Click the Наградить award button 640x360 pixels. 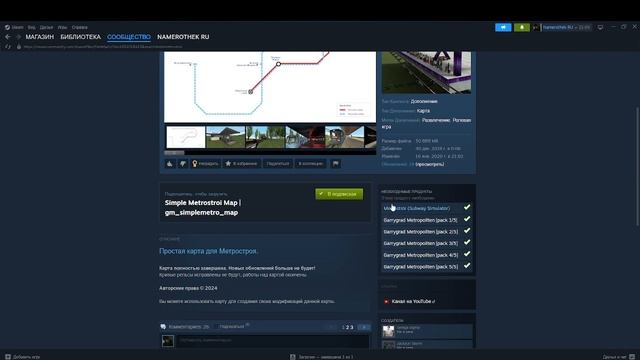tap(205, 164)
